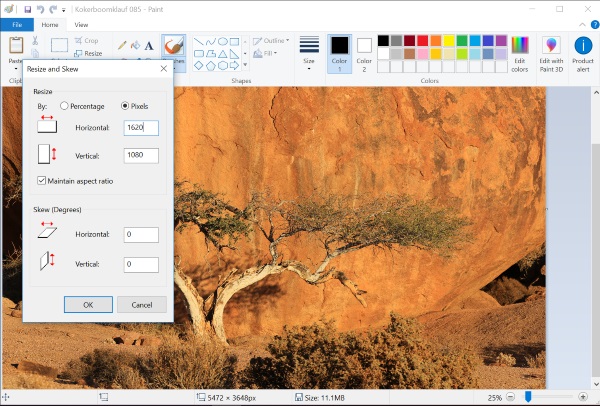Open Paint Help question mark

tap(595, 25)
